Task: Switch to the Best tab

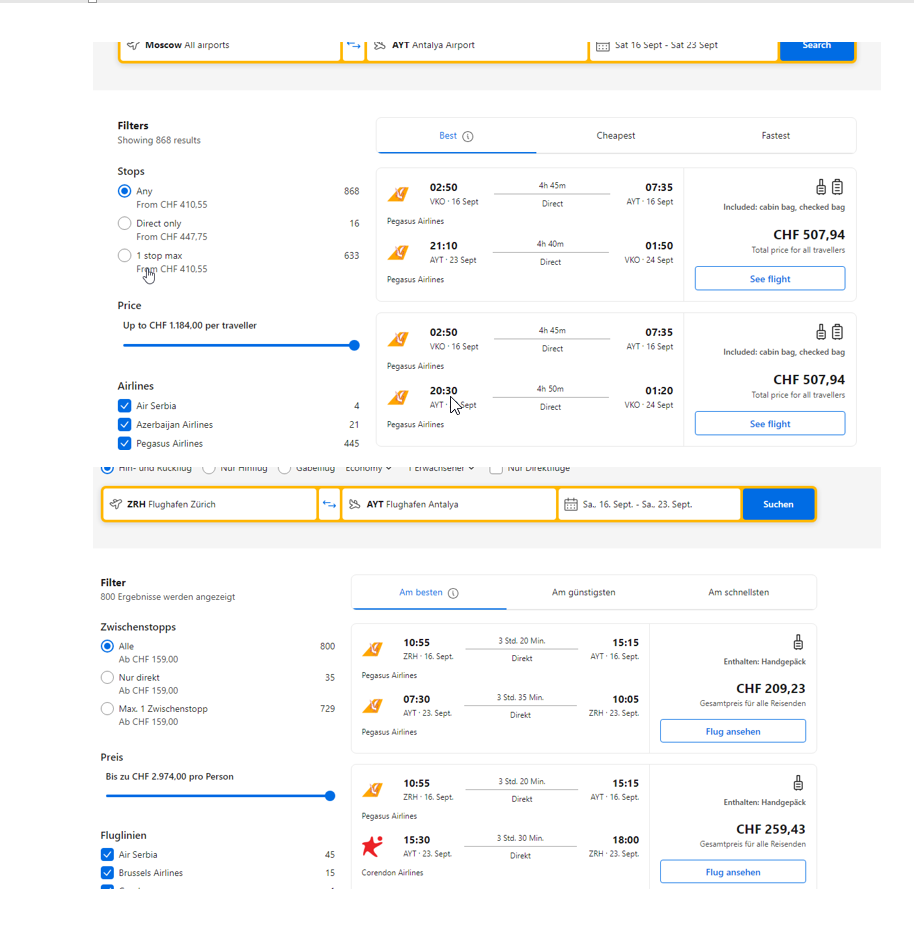Action: tap(457, 136)
